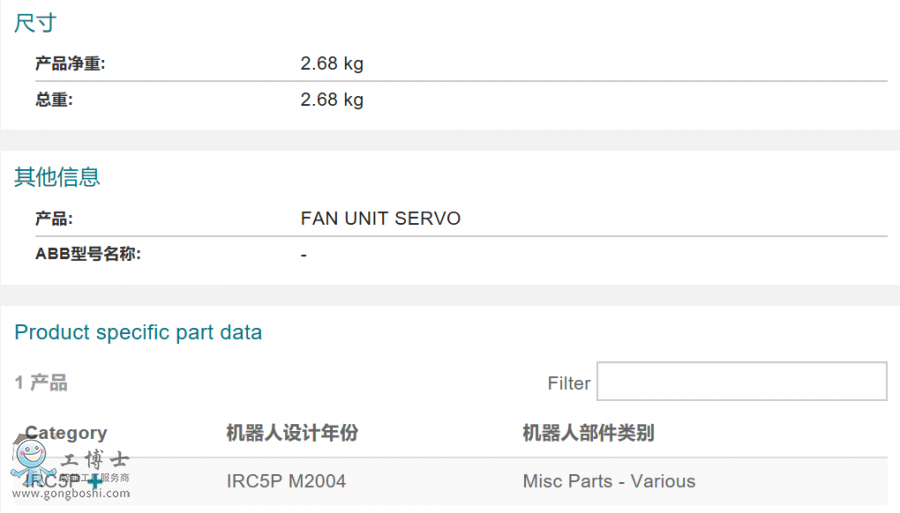Click the 1 产品 count text
The width and height of the screenshot is (900, 513).
click(x=41, y=382)
